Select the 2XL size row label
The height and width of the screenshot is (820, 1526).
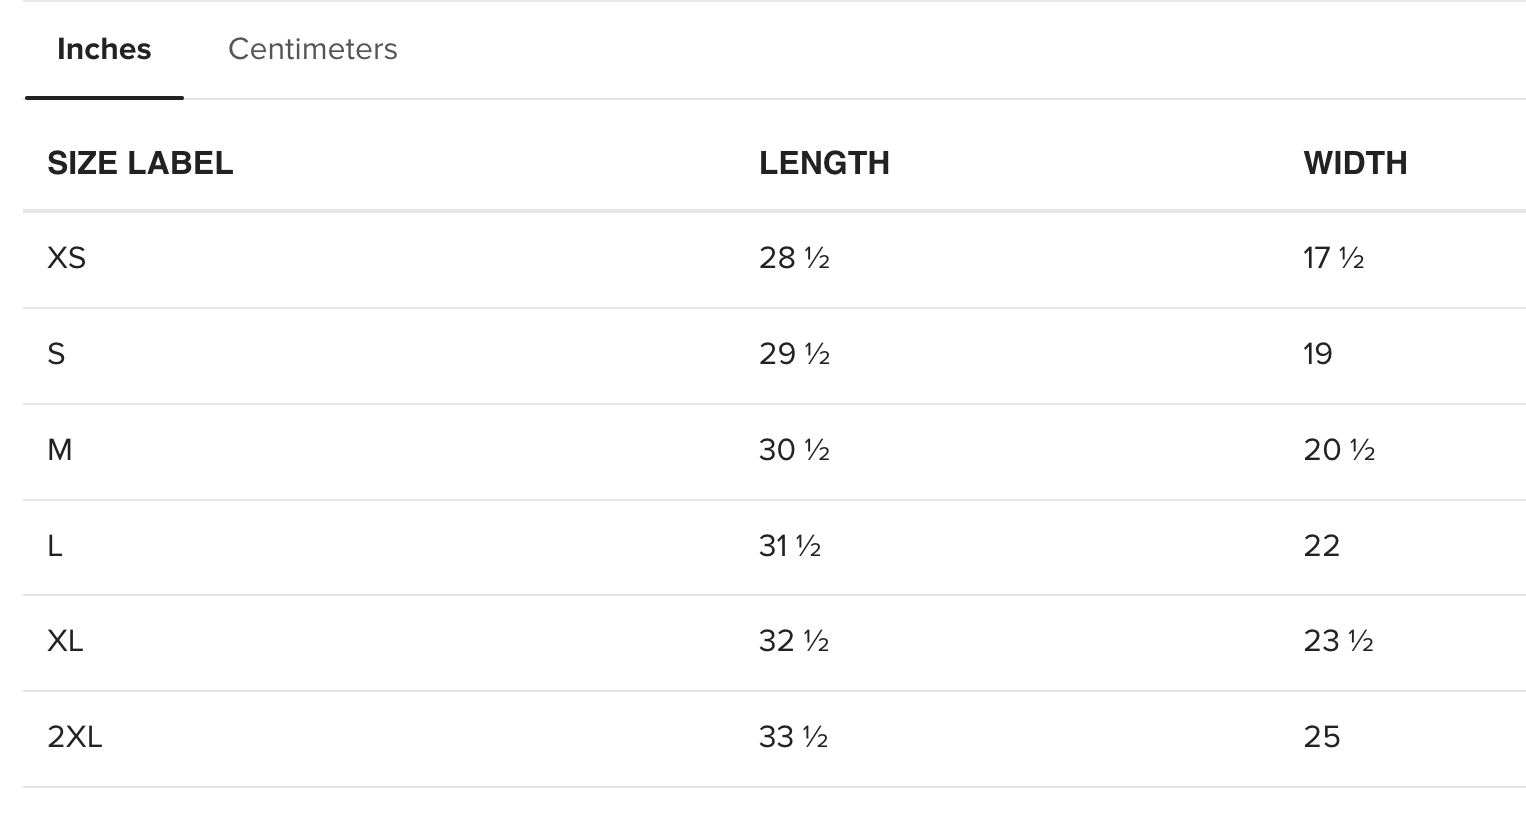point(75,737)
